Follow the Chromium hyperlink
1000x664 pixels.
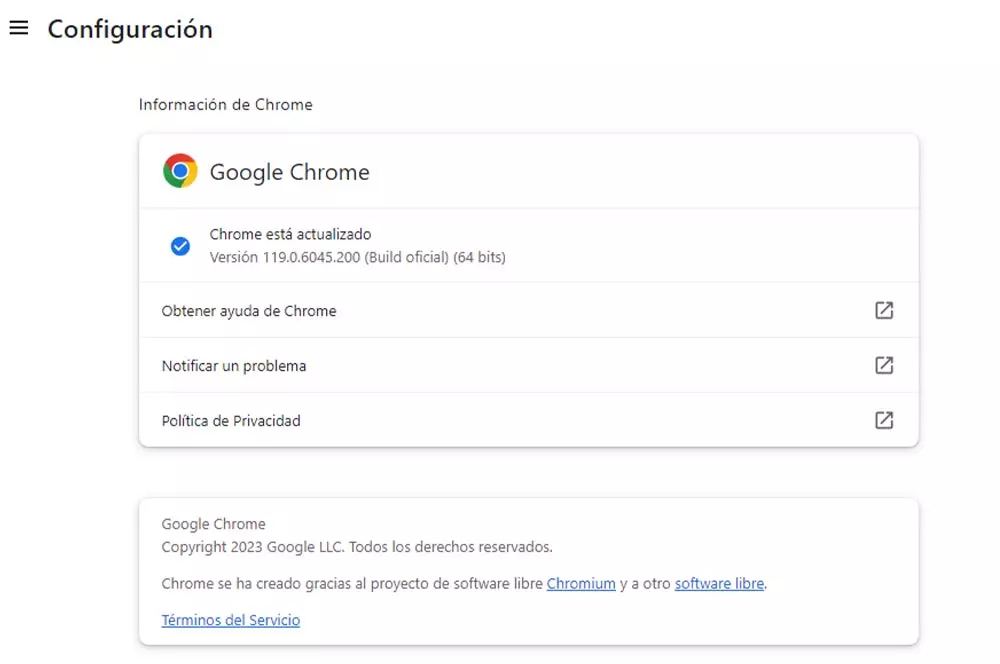click(x=581, y=583)
